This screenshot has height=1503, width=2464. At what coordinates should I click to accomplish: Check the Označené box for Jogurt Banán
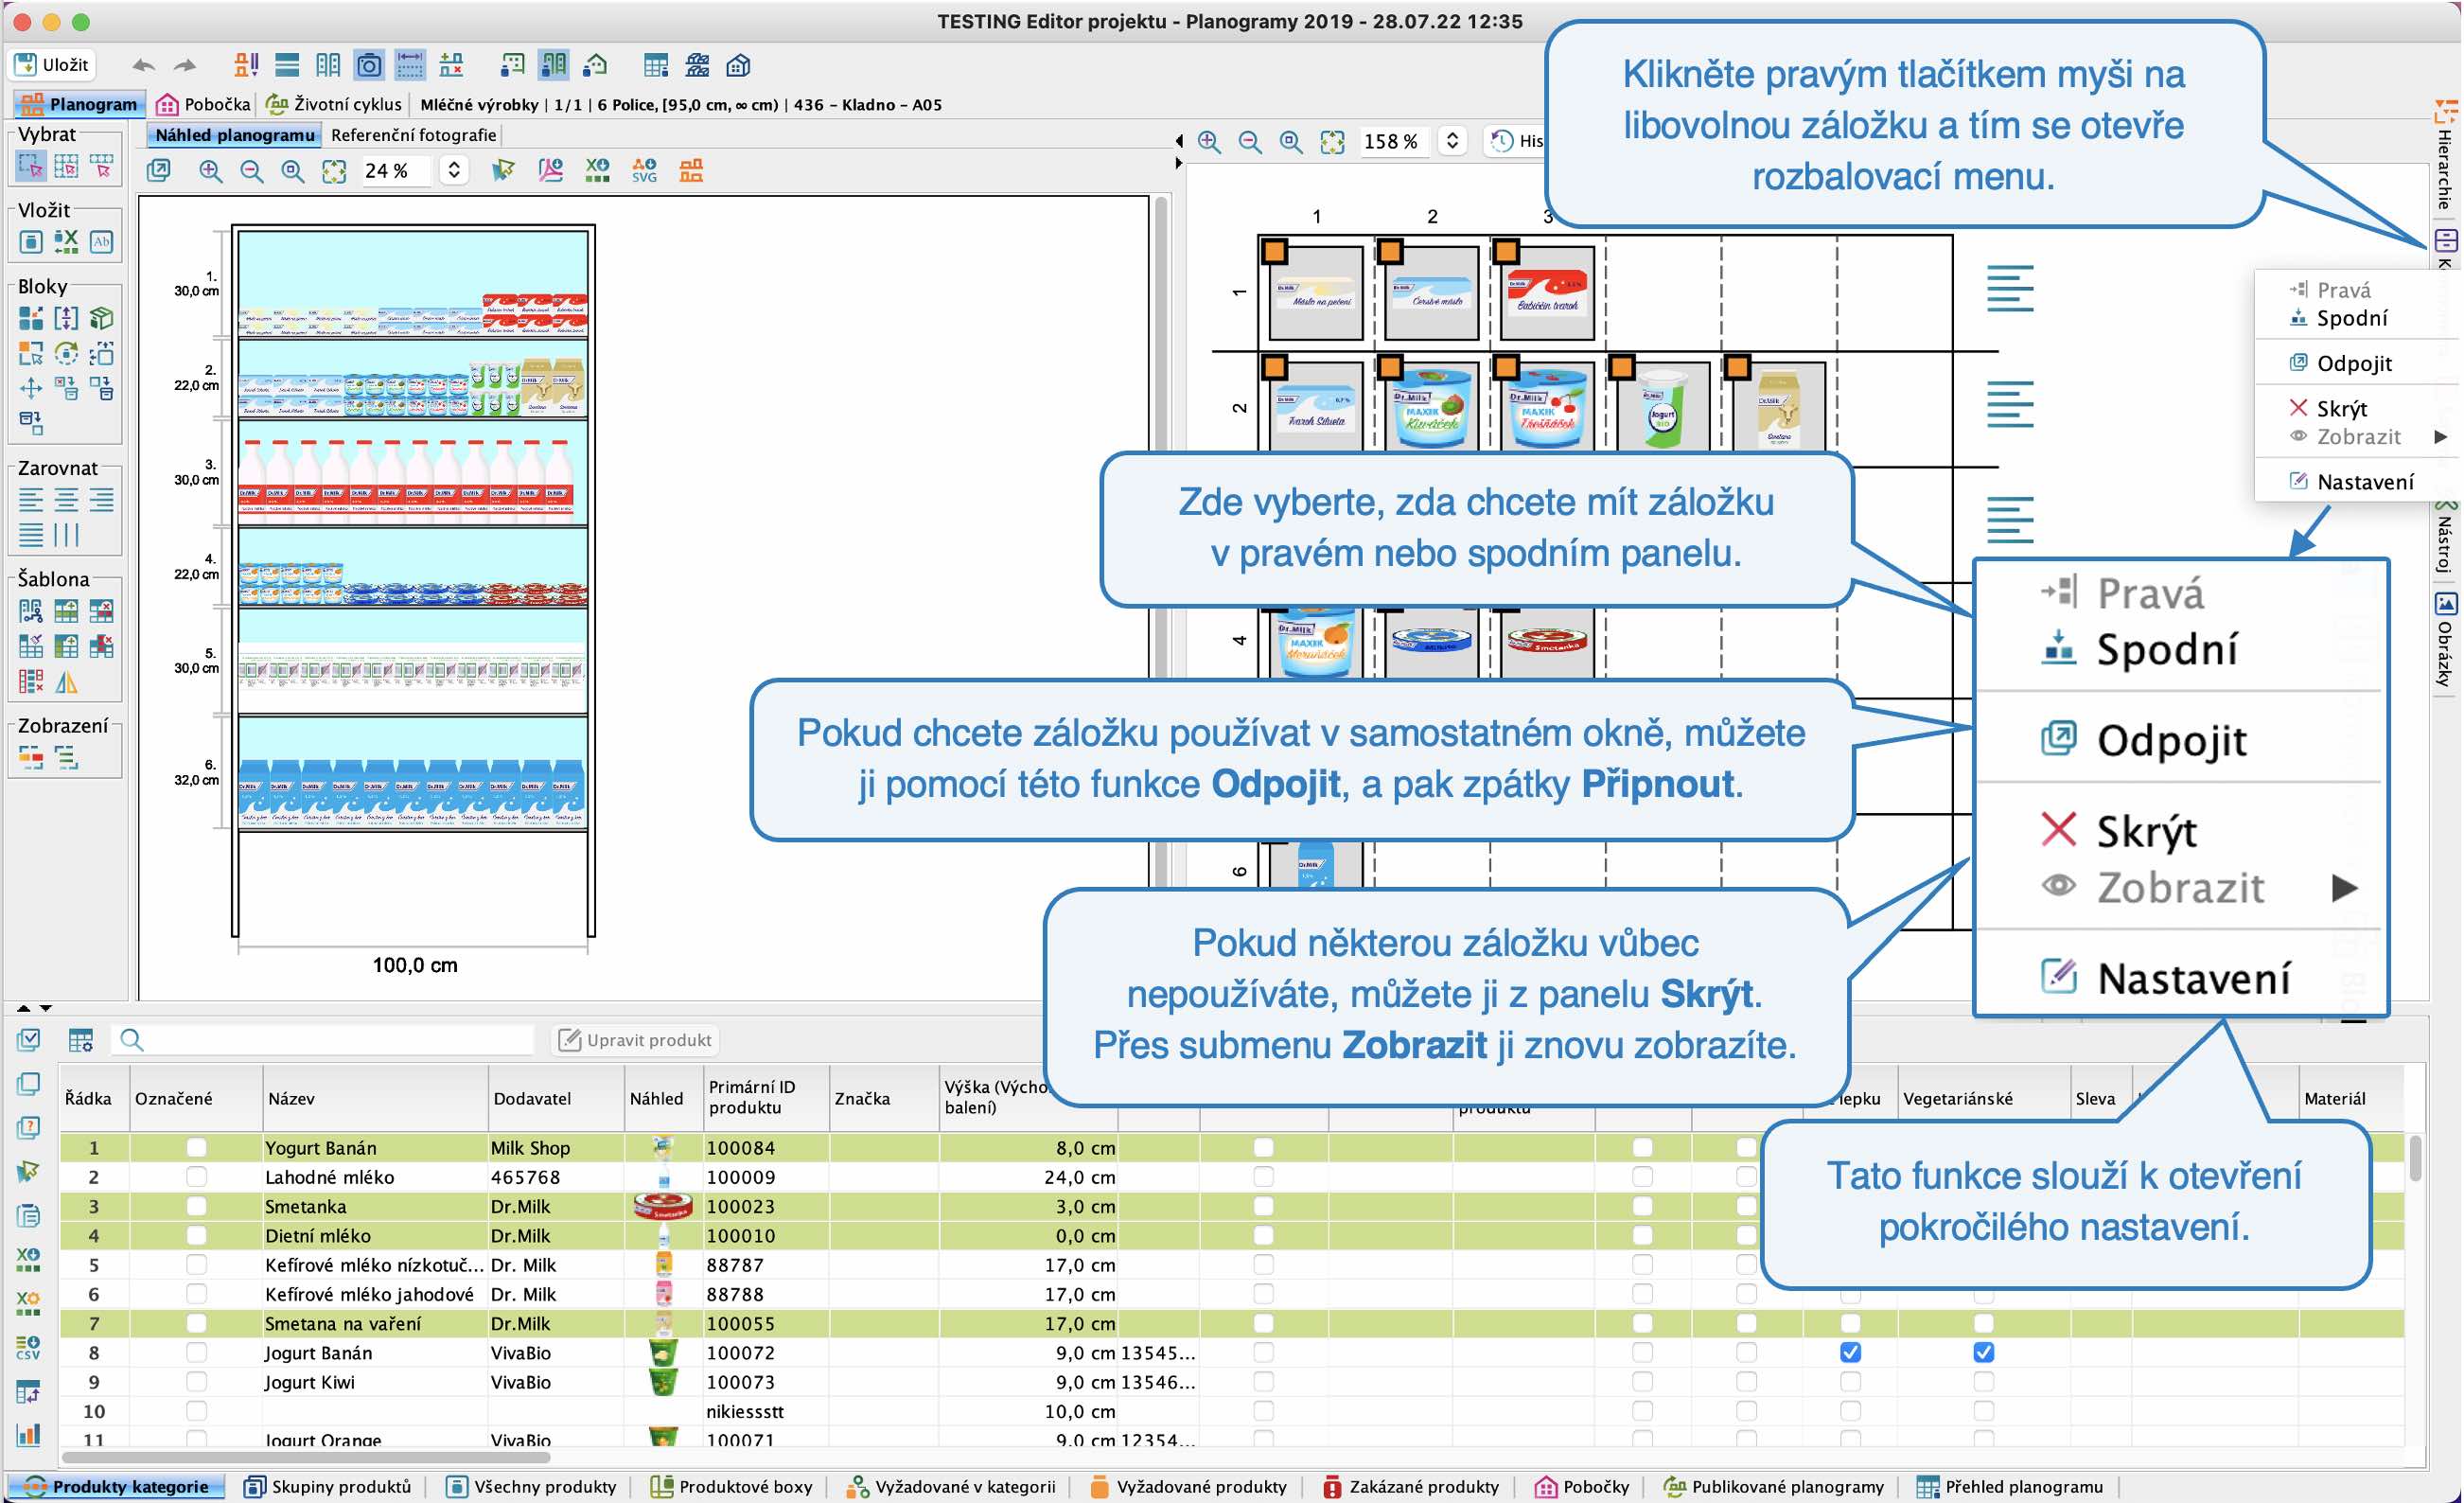[x=196, y=1352]
